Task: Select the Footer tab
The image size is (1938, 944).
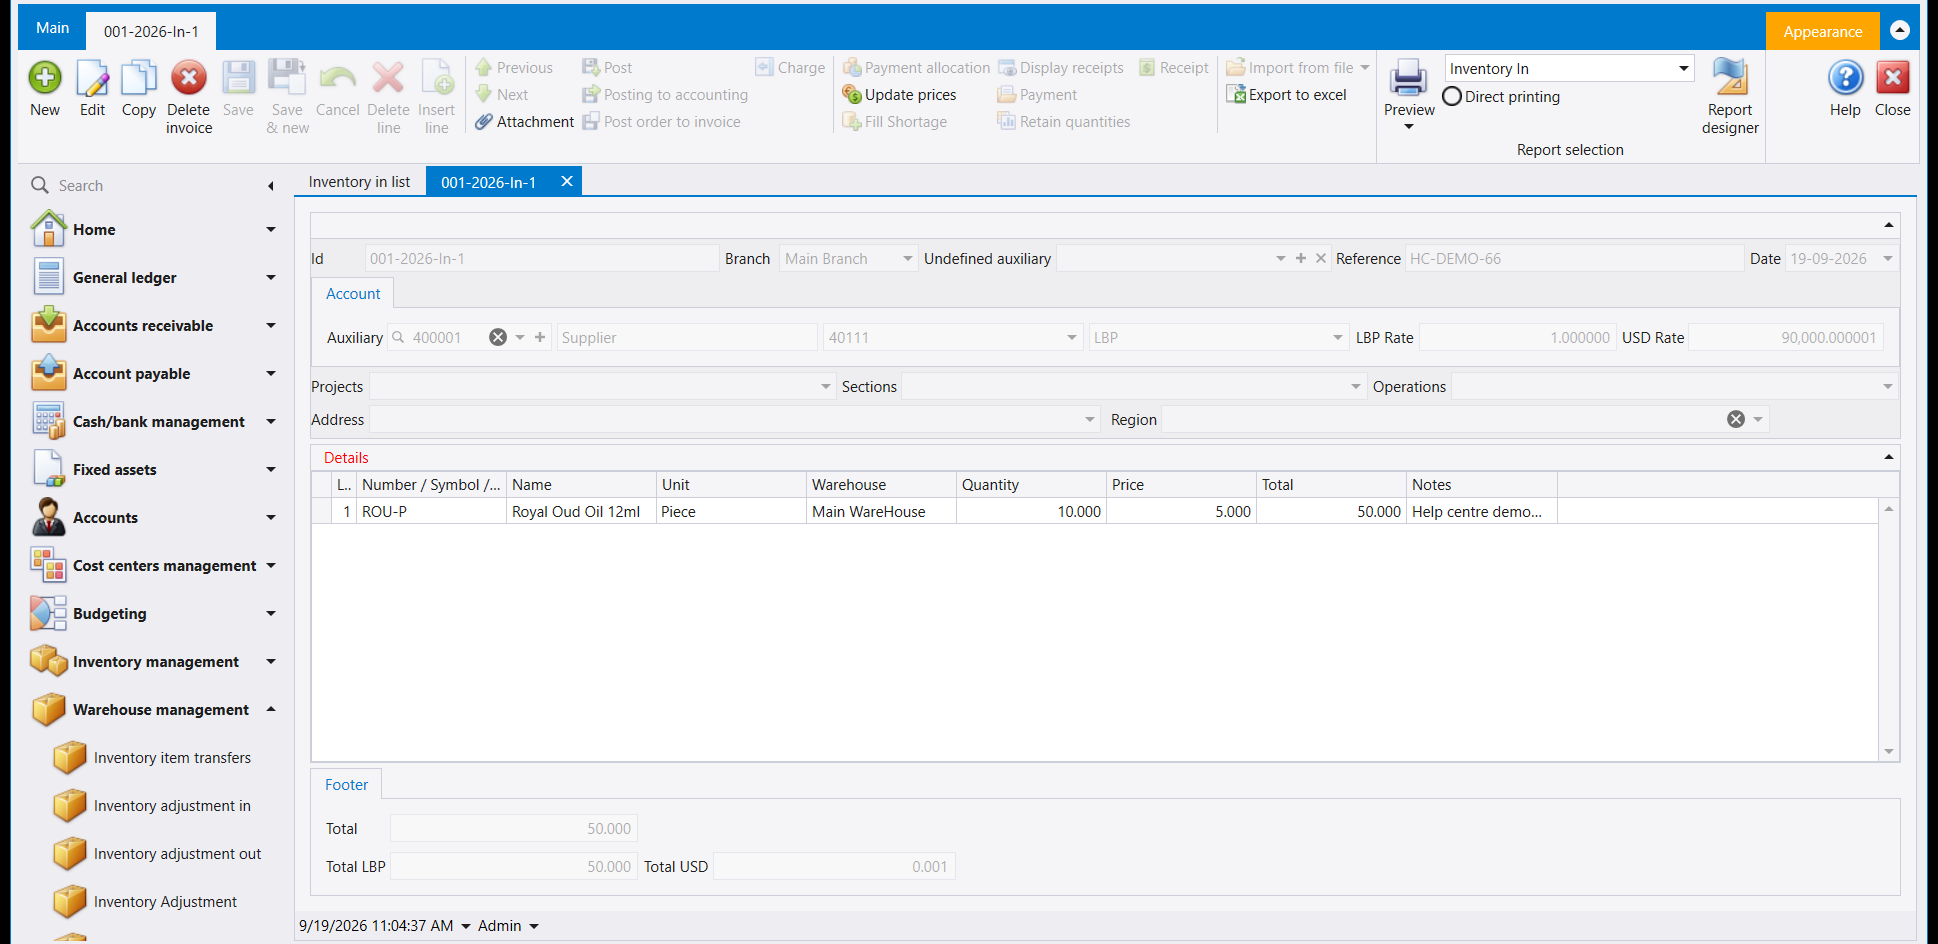Action: pyautogui.click(x=346, y=785)
